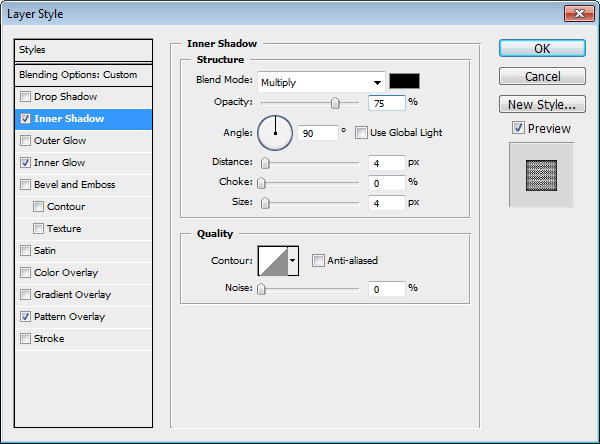The width and height of the screenshot is (600, 444).
Task: Select the Color Overlay label
Action: tap(66, 273)
